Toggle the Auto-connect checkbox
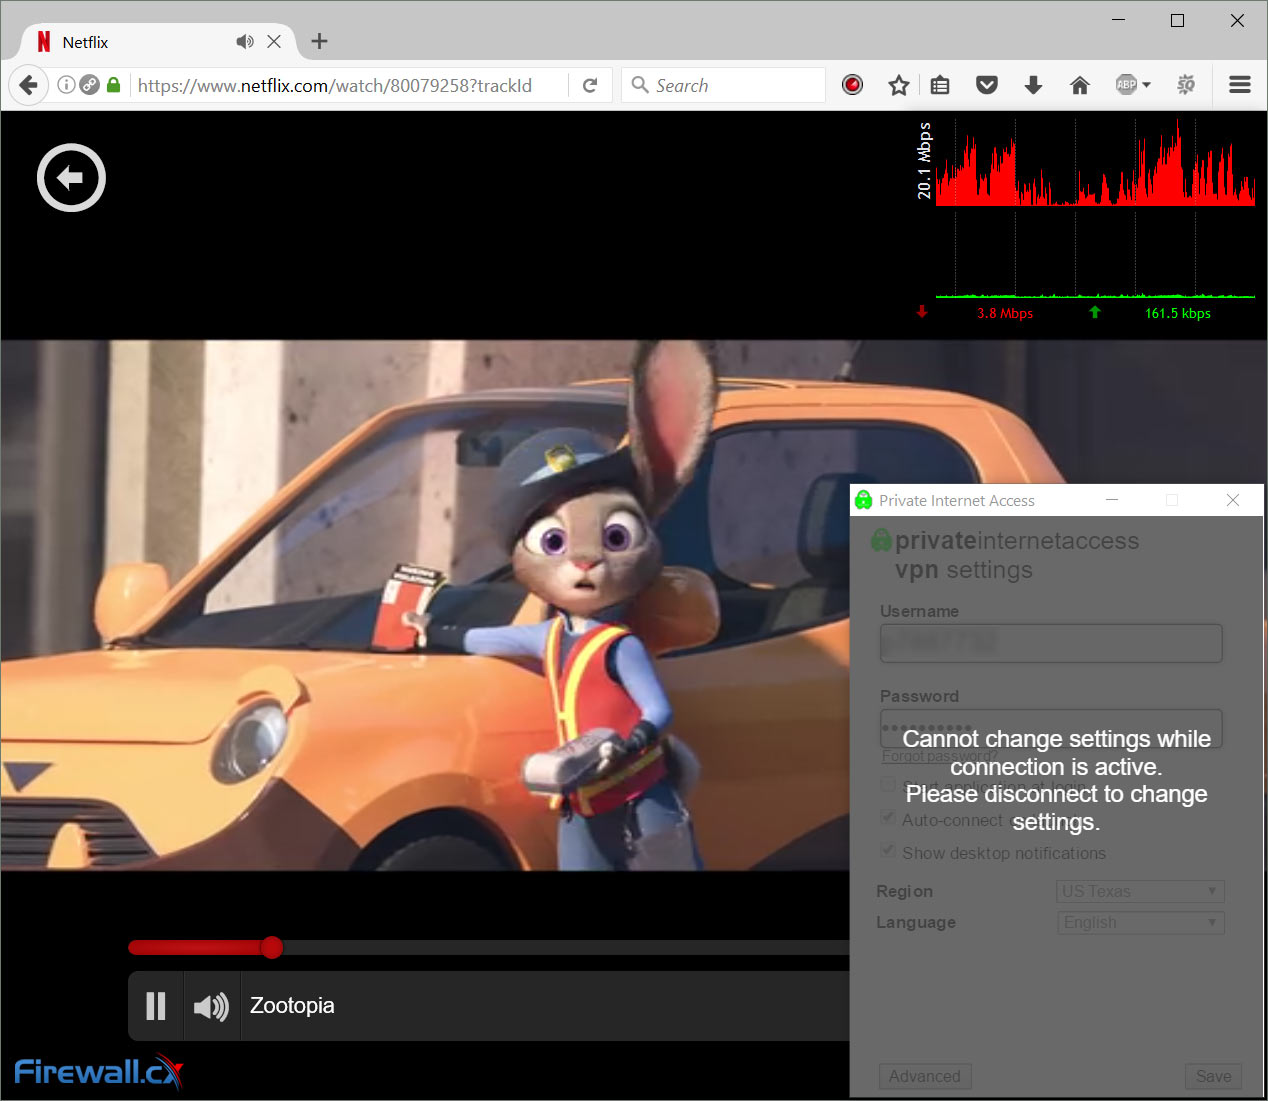The height and width of the screenshot is (1101, 1268). coord(888,818)
